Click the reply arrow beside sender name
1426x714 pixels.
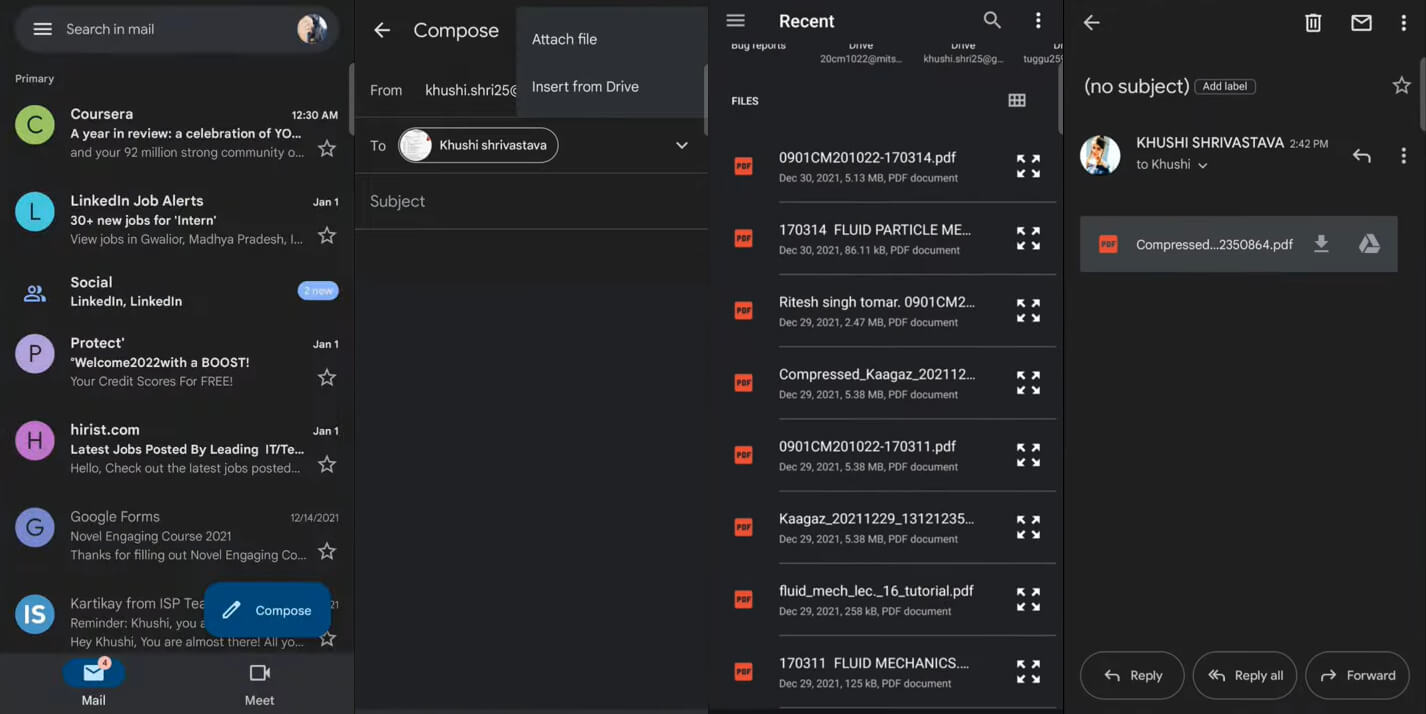click(1361, 155)
